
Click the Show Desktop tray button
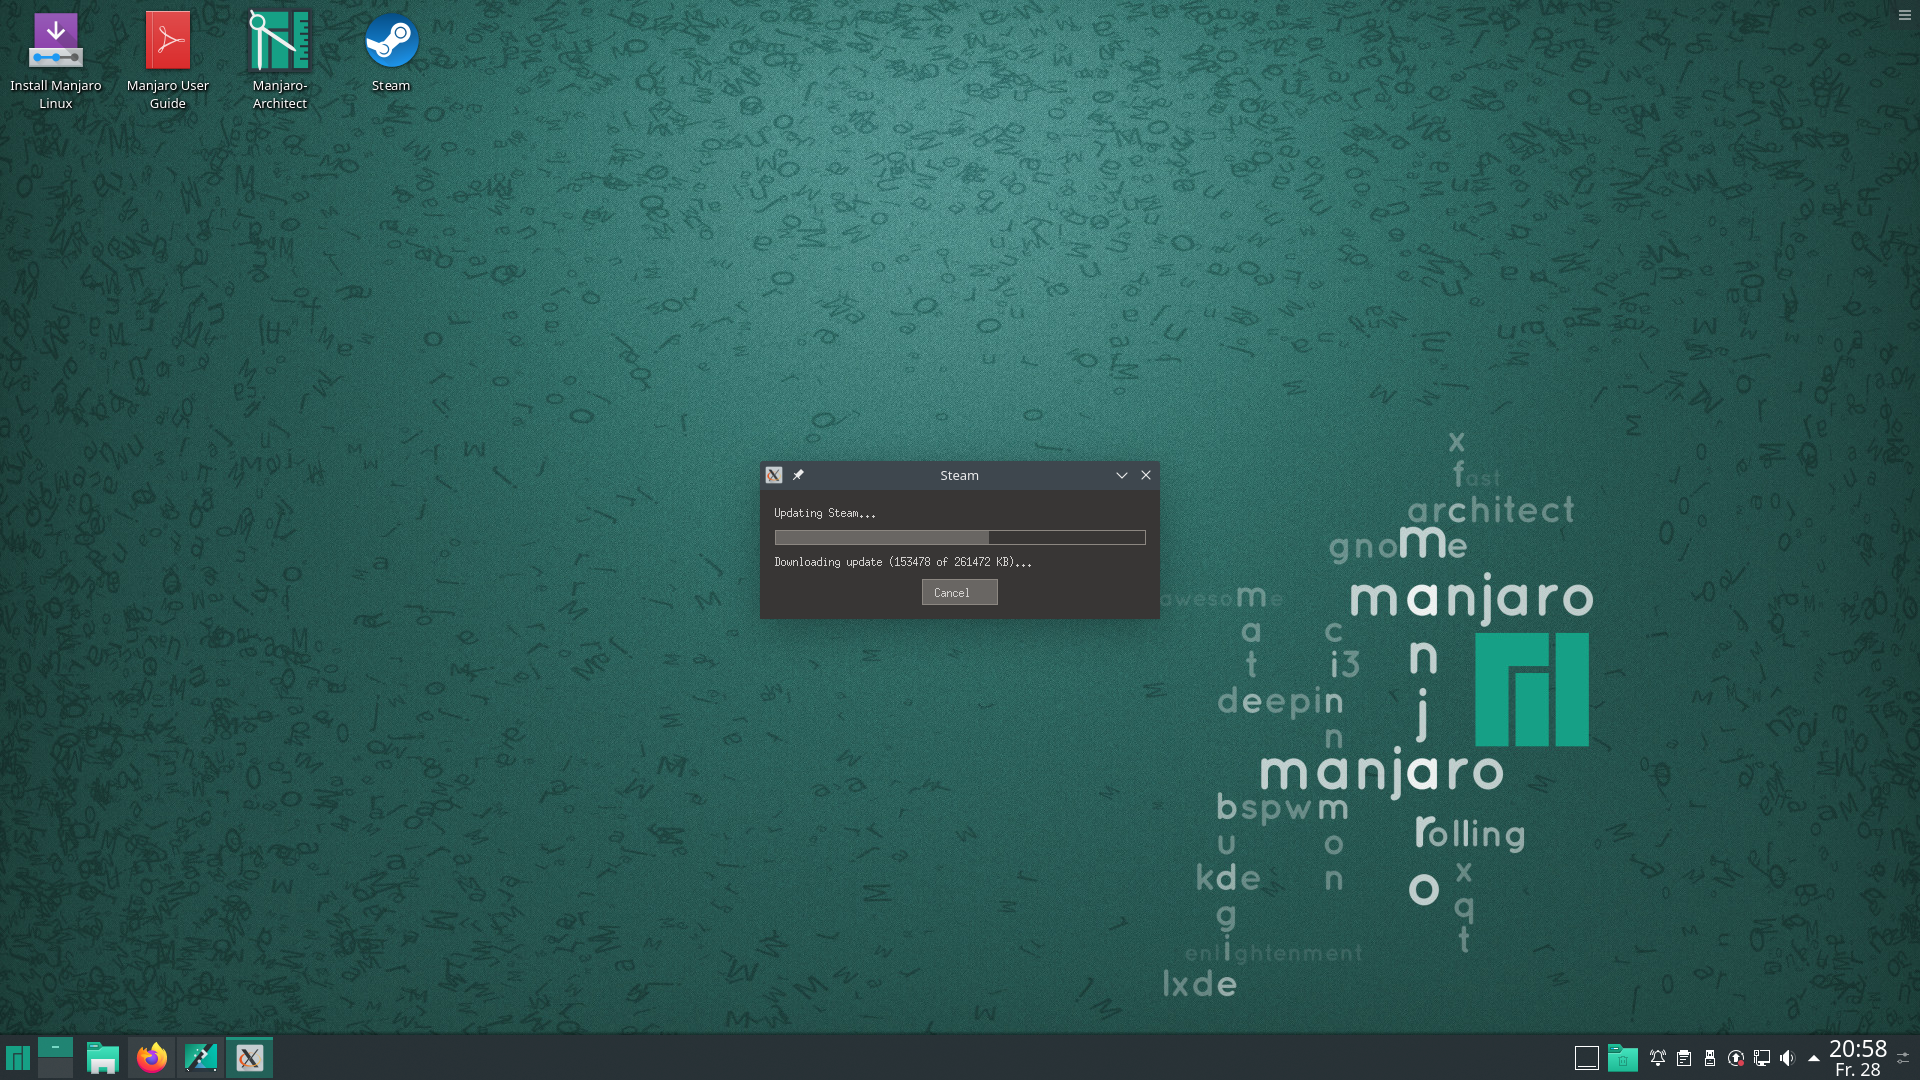point(1587,1058)
